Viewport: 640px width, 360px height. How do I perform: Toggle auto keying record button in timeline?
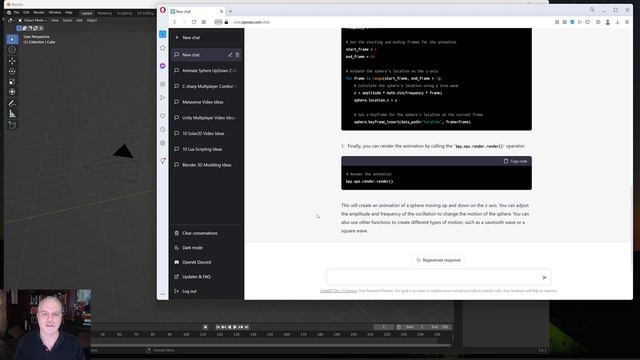205,327
